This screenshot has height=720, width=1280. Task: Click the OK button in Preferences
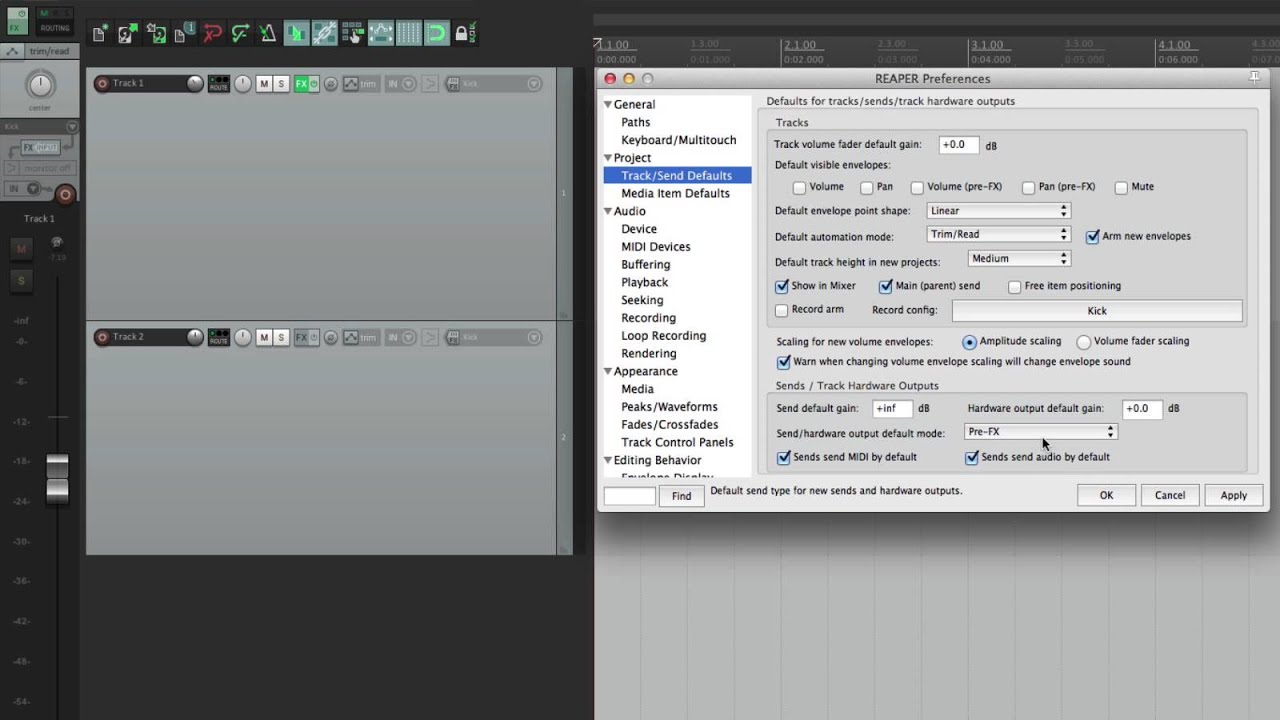1106,495
